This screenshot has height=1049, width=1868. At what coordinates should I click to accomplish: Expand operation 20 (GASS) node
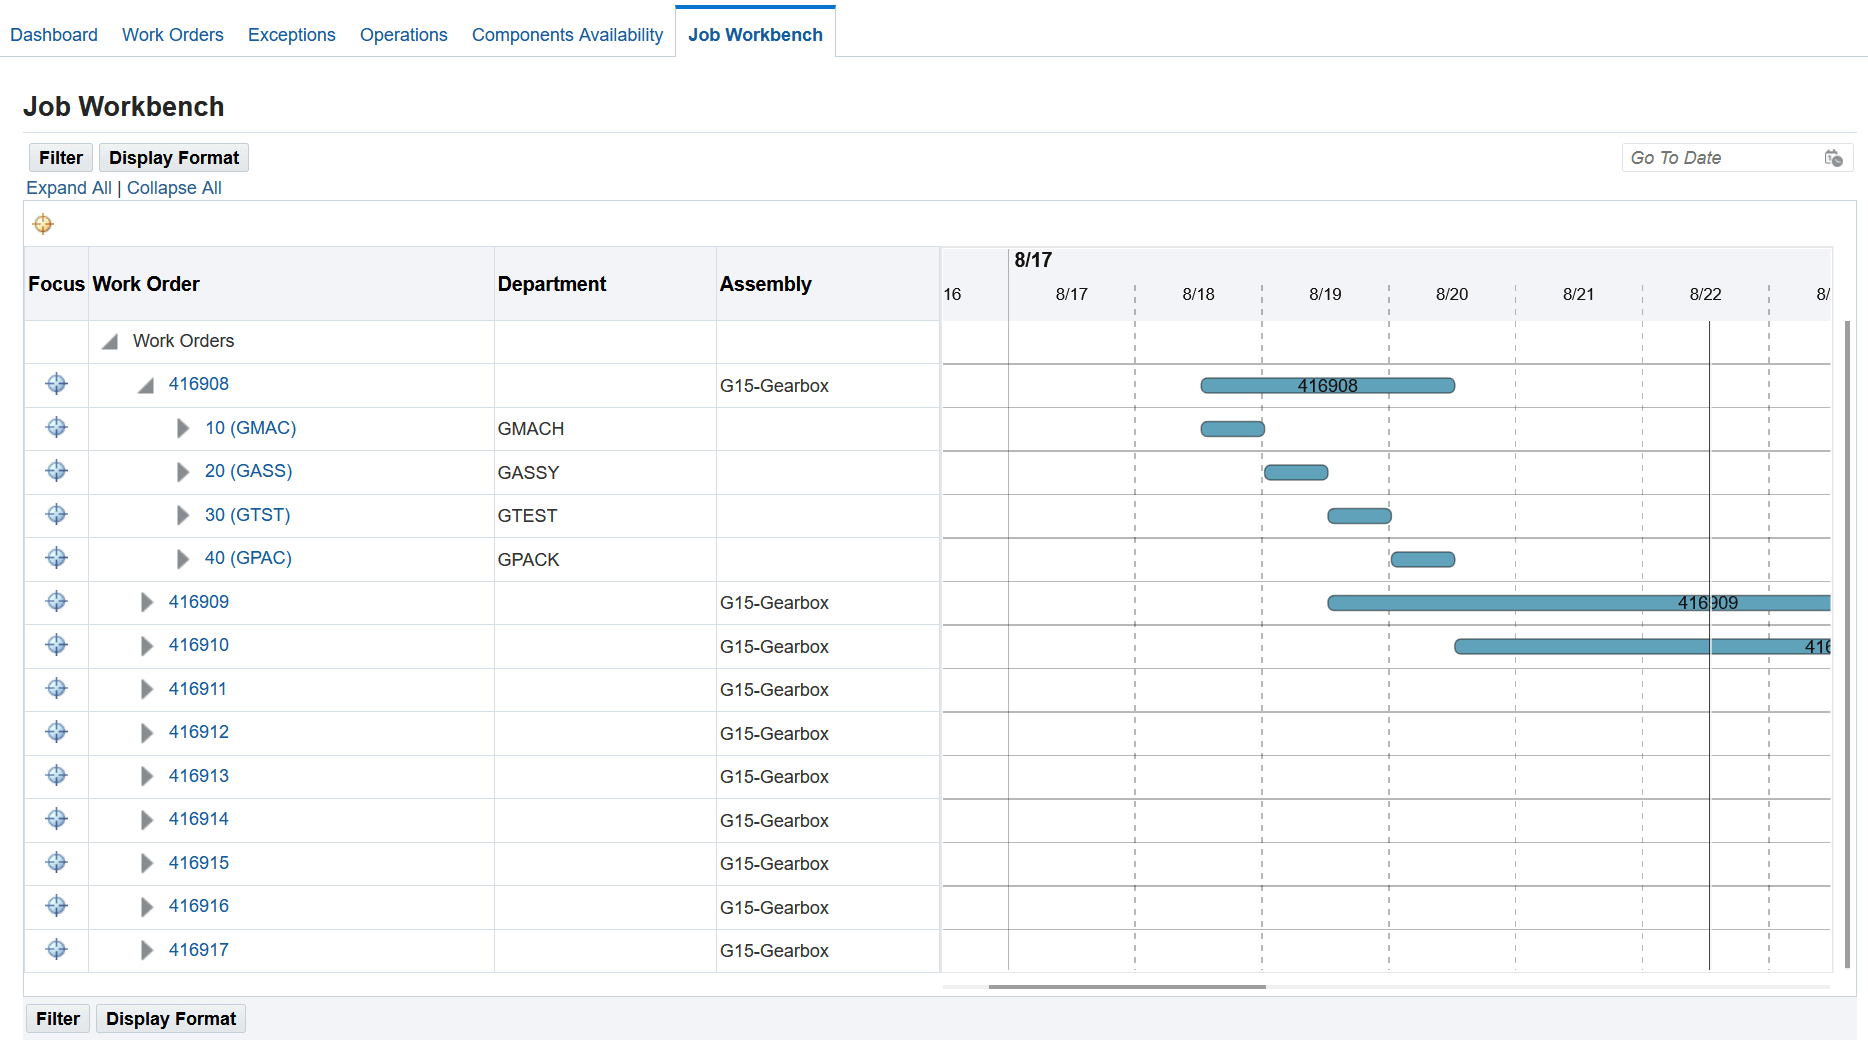point(183,472)
